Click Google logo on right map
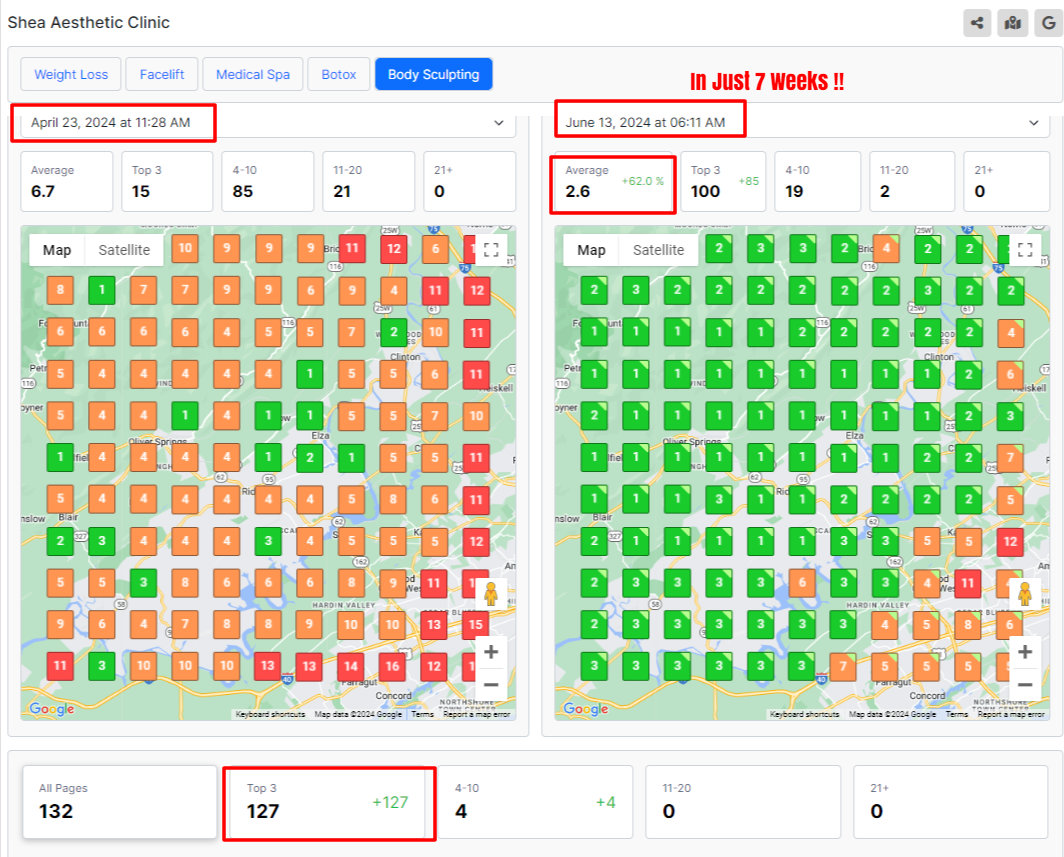The width and height of the screenshot is (1064, 857). click(x=586, y=709)
